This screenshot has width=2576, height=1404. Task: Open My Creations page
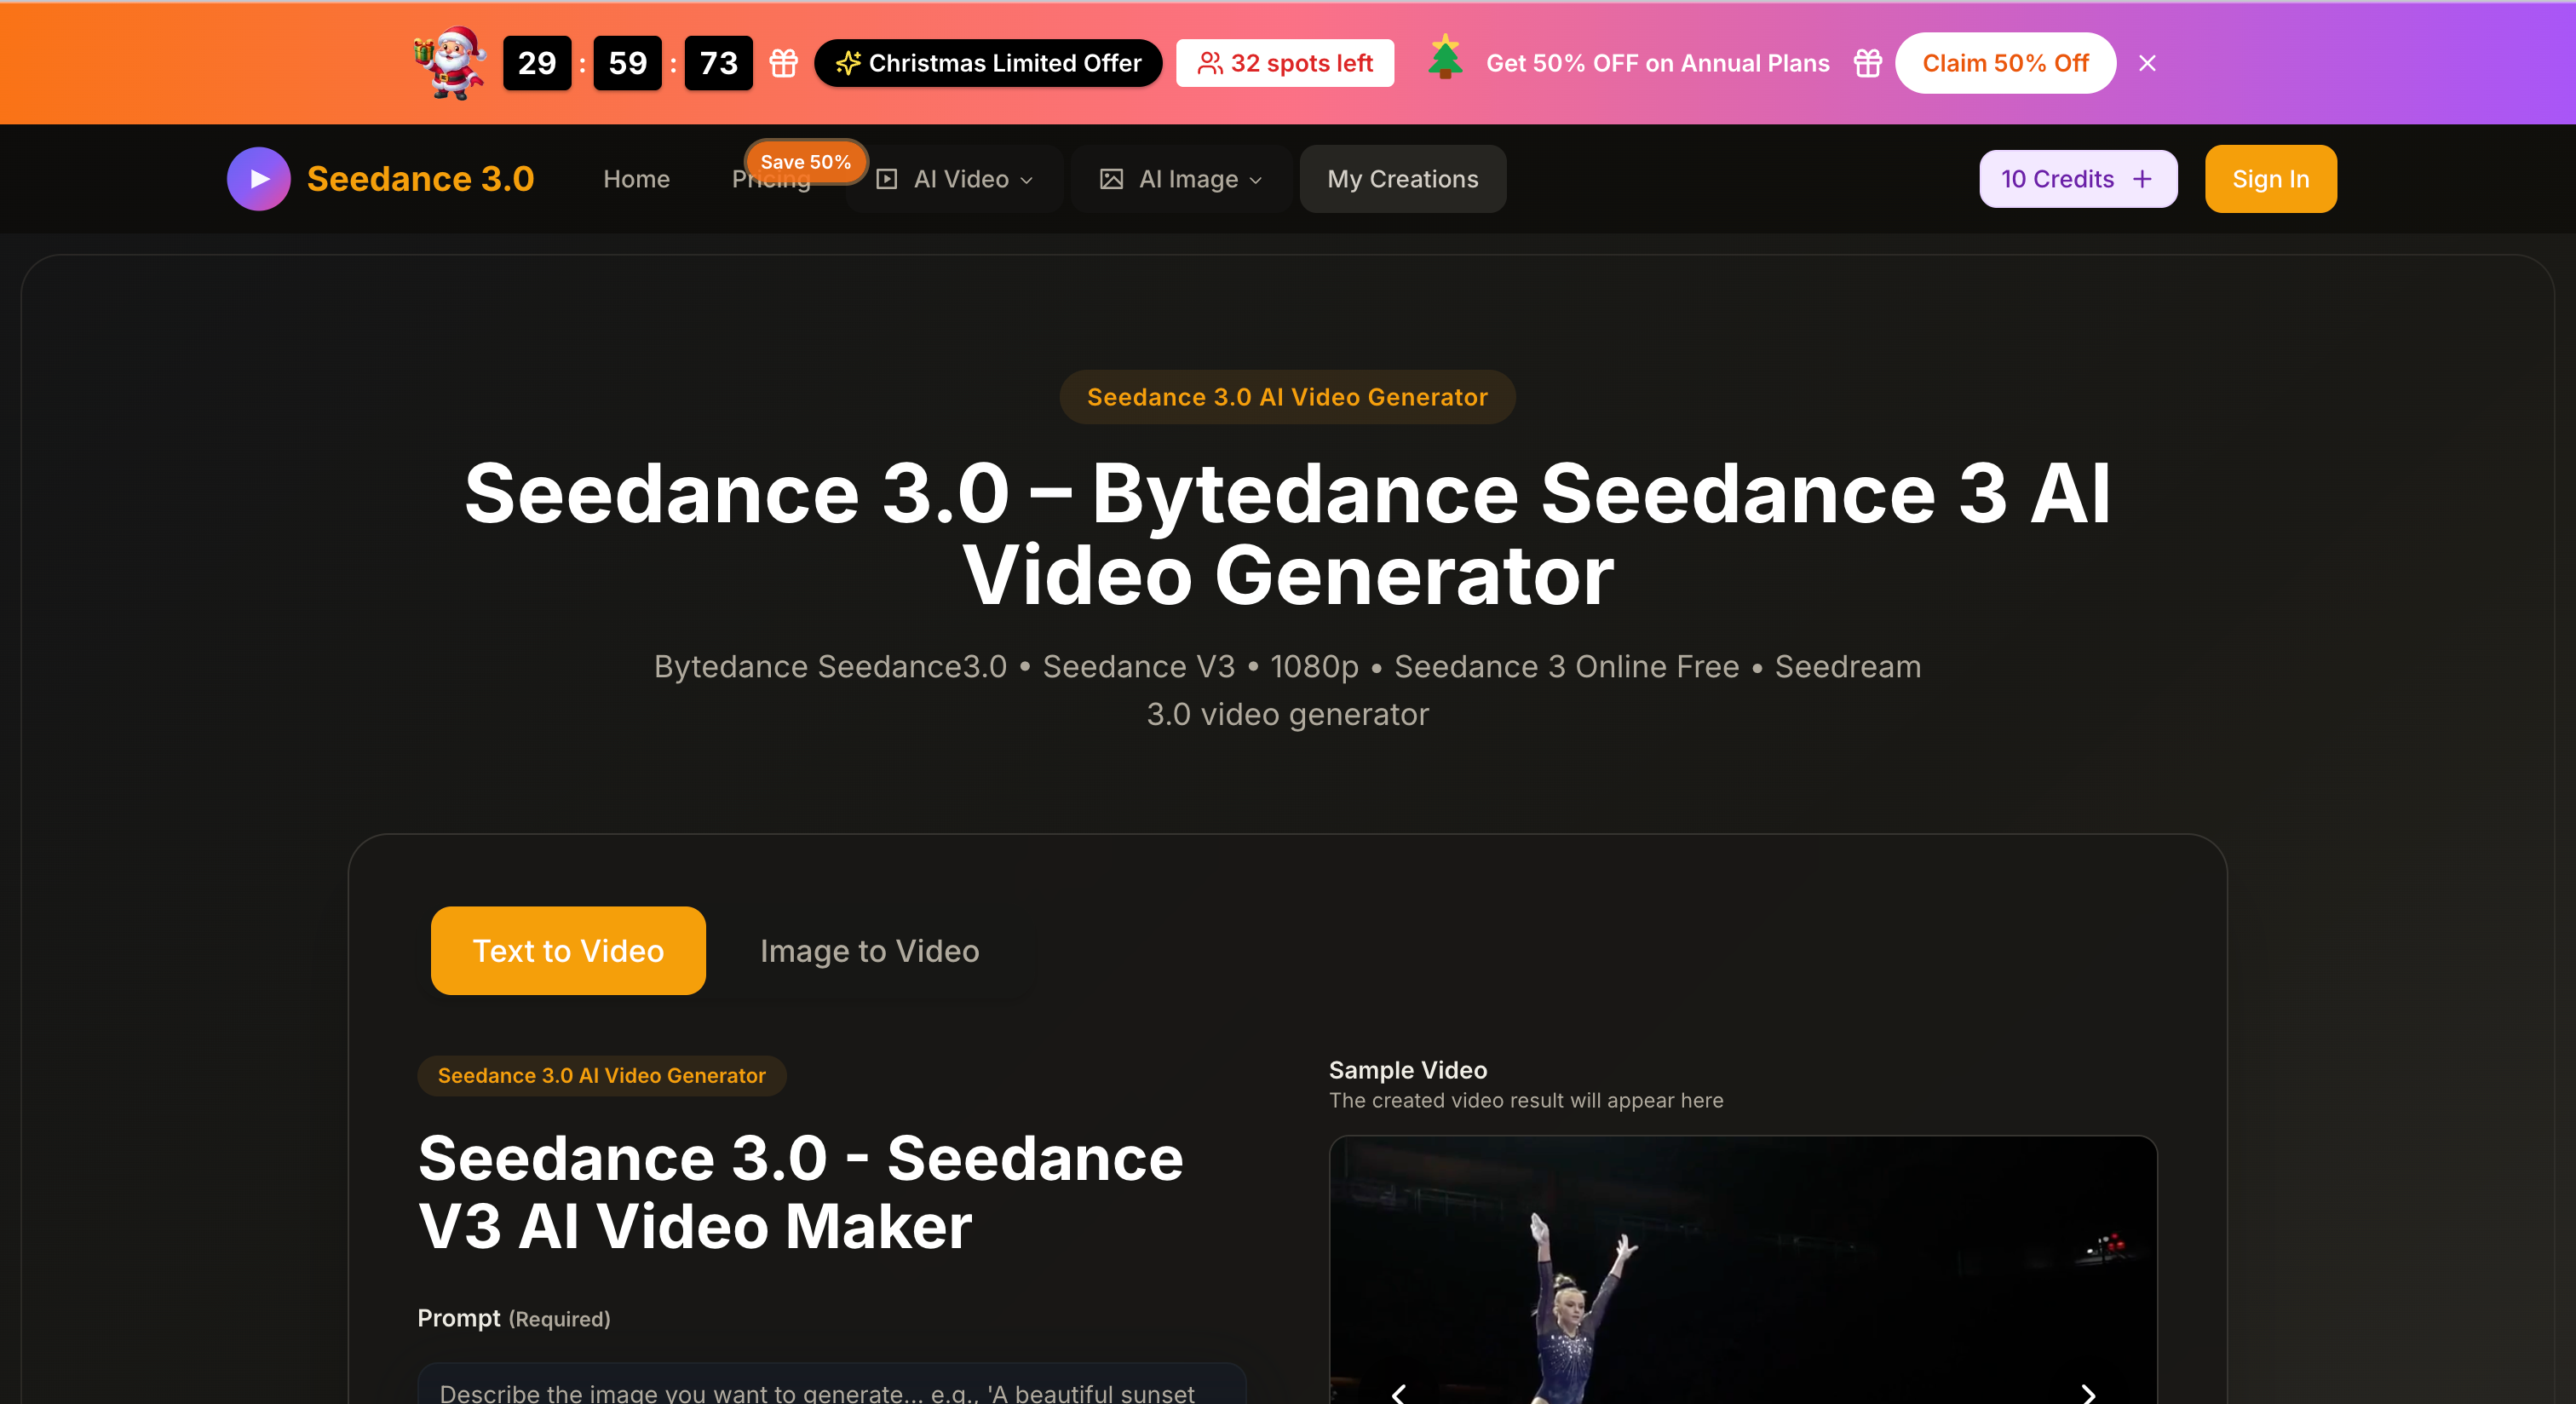(1402, 179)
